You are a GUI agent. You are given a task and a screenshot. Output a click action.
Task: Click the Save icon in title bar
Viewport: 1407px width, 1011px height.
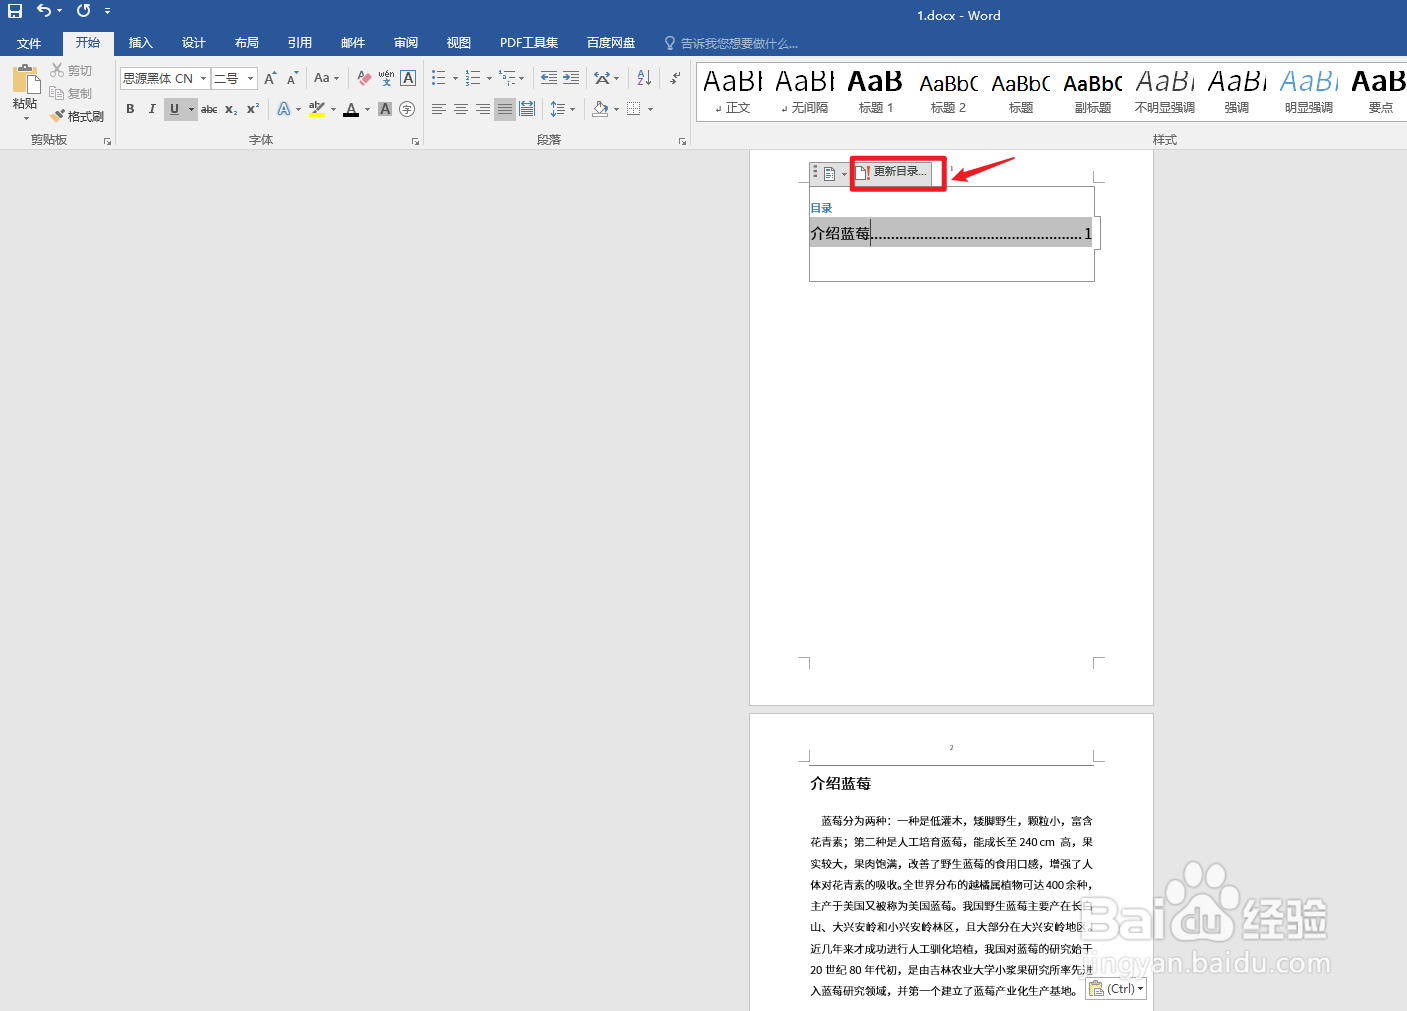(x=15, y=12)
